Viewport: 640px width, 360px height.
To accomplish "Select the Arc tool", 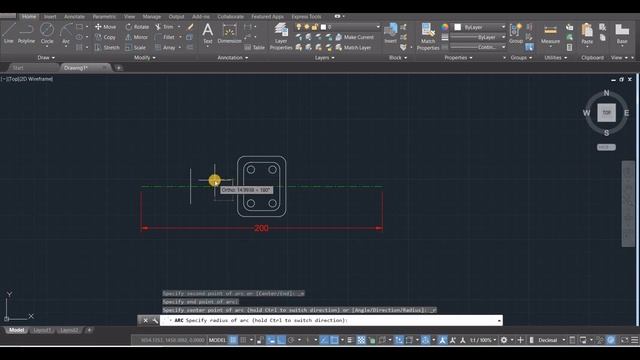I will (66, 33).
